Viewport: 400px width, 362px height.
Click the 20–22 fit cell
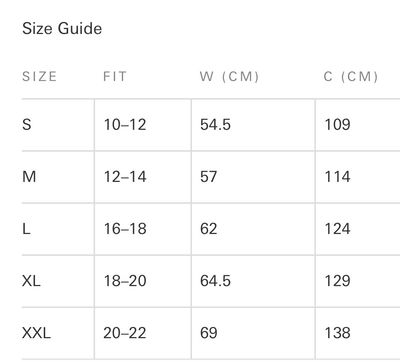[125, 333]
